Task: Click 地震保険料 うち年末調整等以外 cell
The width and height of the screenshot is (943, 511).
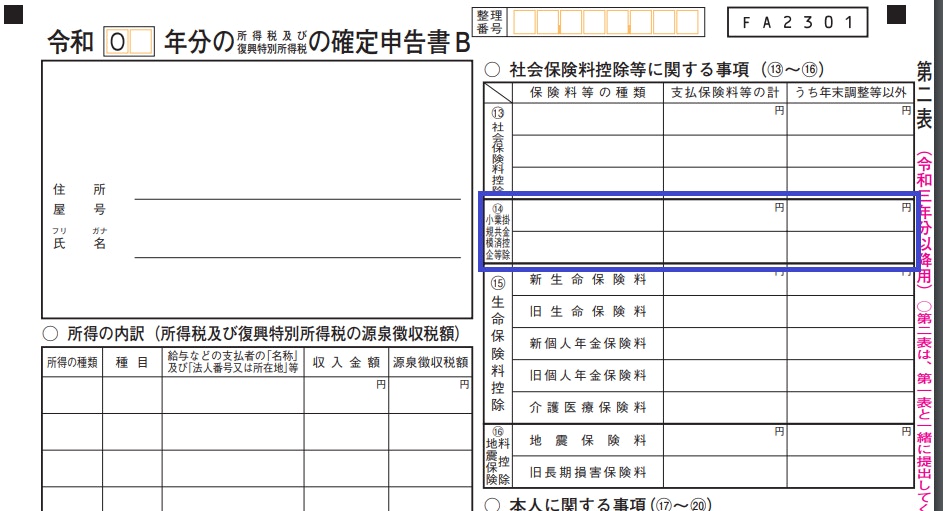Action: pyautogui.click(x=850, y=441)
